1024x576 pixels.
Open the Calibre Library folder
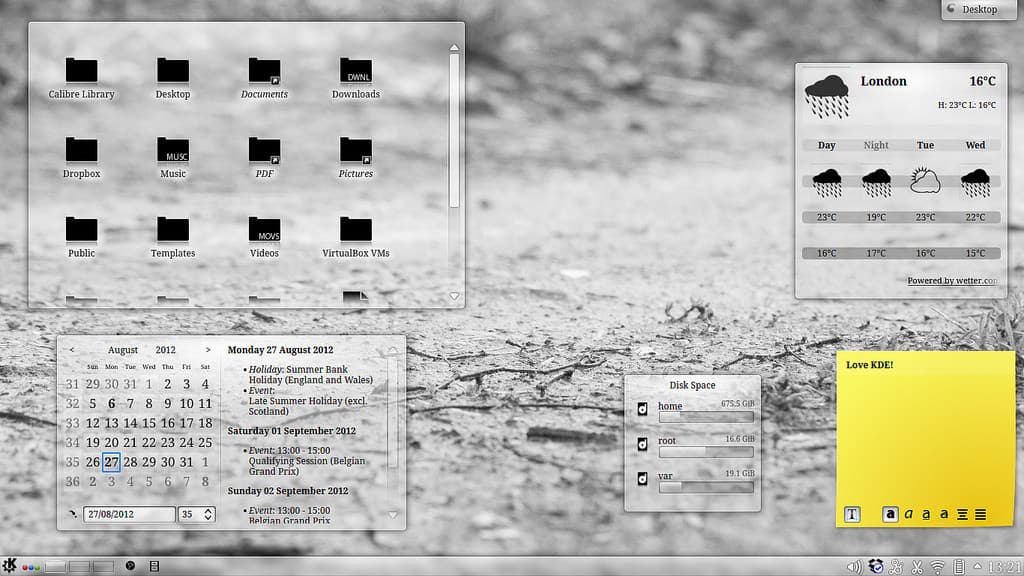click(x=81, y=71)
